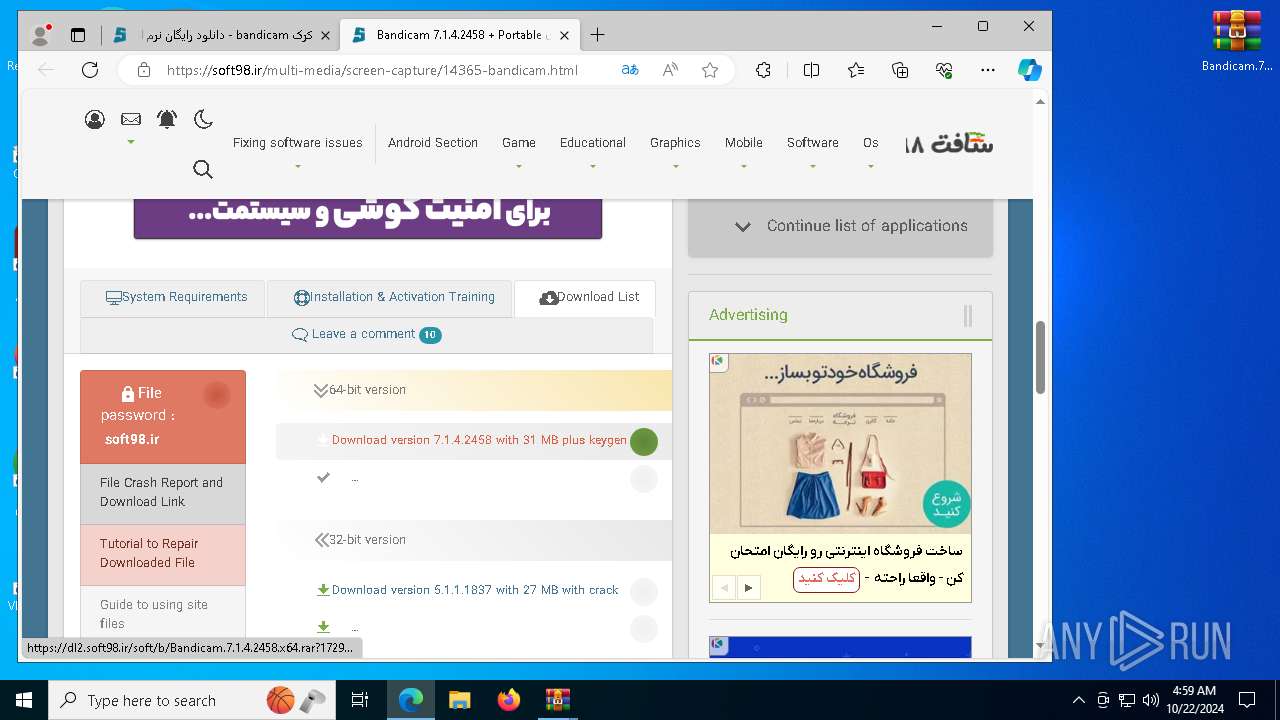The width and height of the screenshot is (1280, 720).
Task: Open Firefox in taskbar
Action: pyautogui.click(x=509, y=700)
